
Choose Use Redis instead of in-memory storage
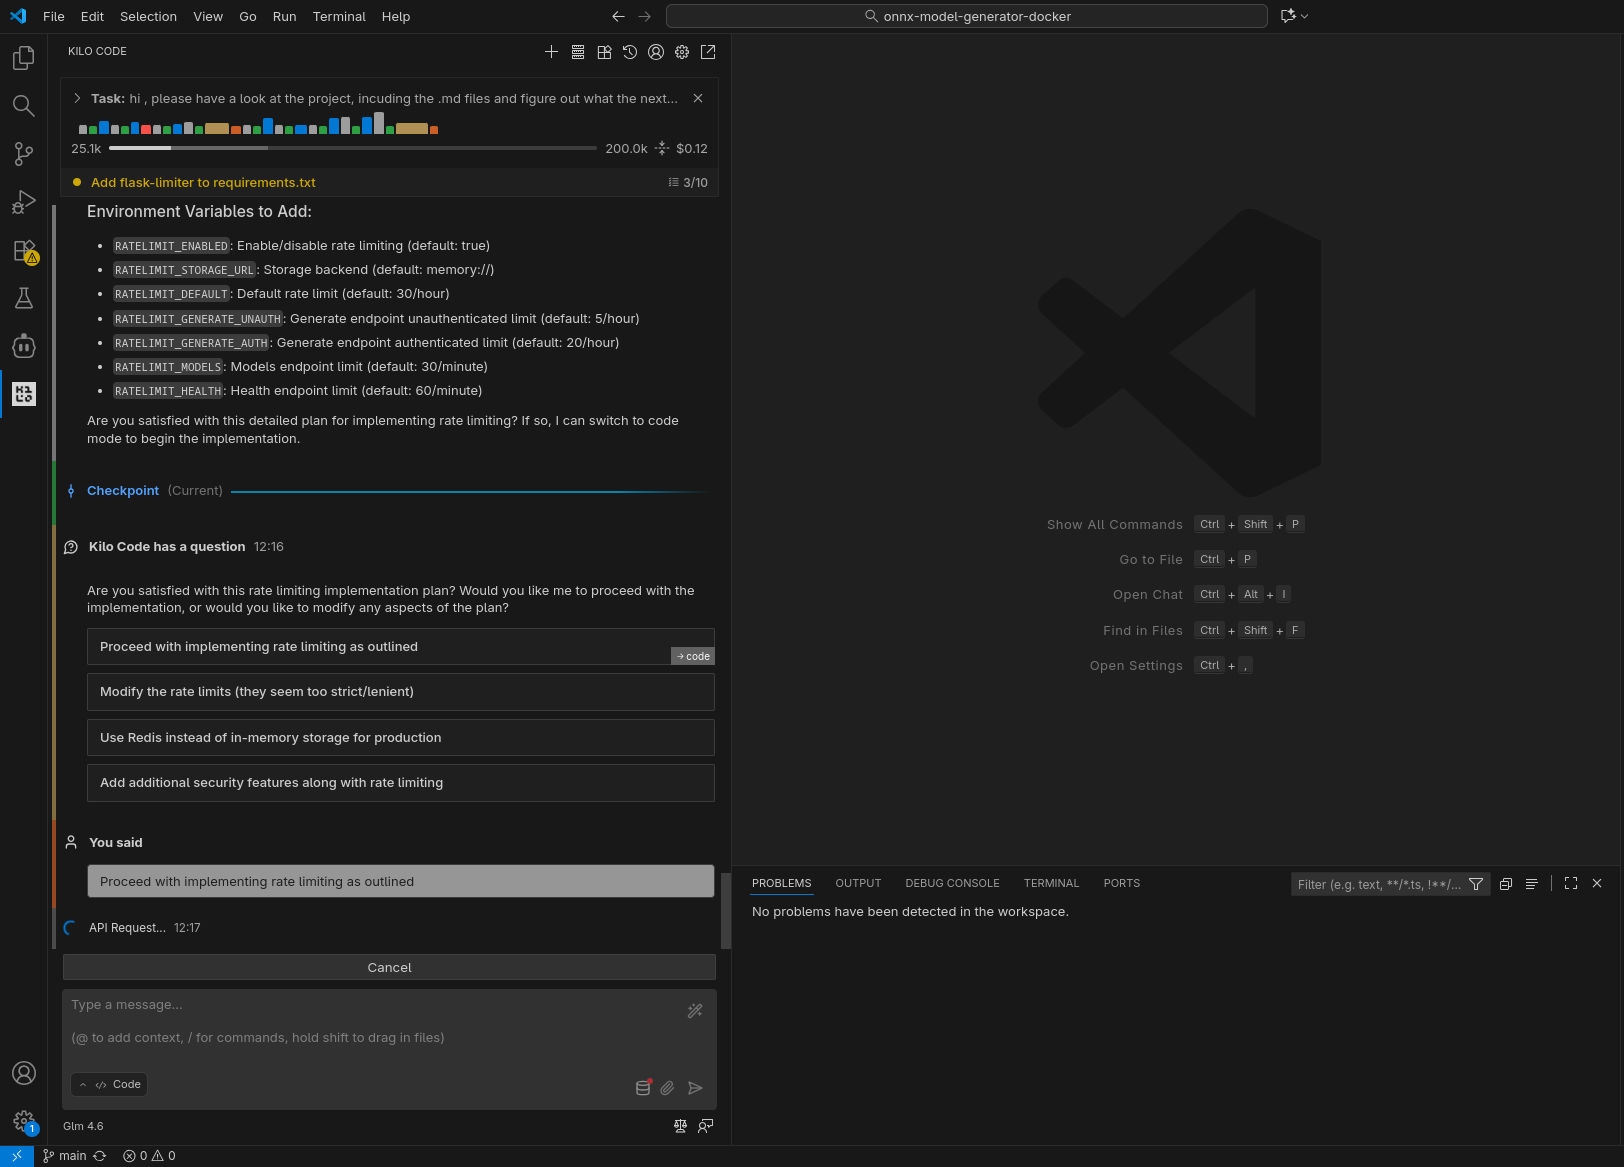(x=400, y=738)
